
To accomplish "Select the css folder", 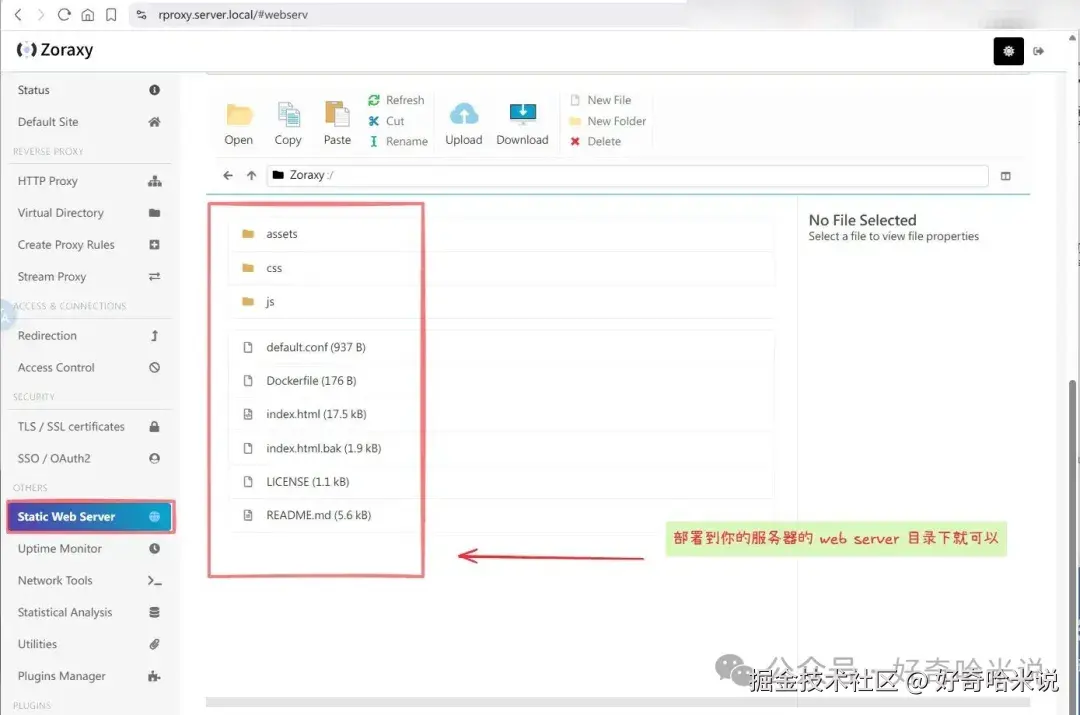I will coord(501,268).
